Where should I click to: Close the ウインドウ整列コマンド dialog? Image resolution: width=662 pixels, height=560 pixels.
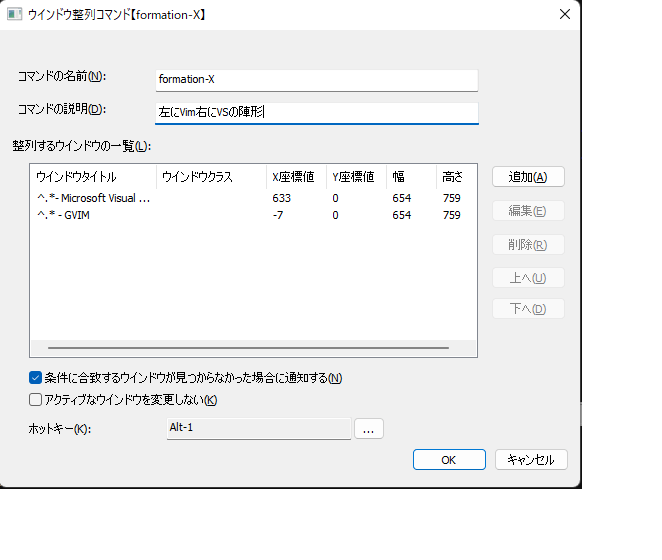coord(564,14)
